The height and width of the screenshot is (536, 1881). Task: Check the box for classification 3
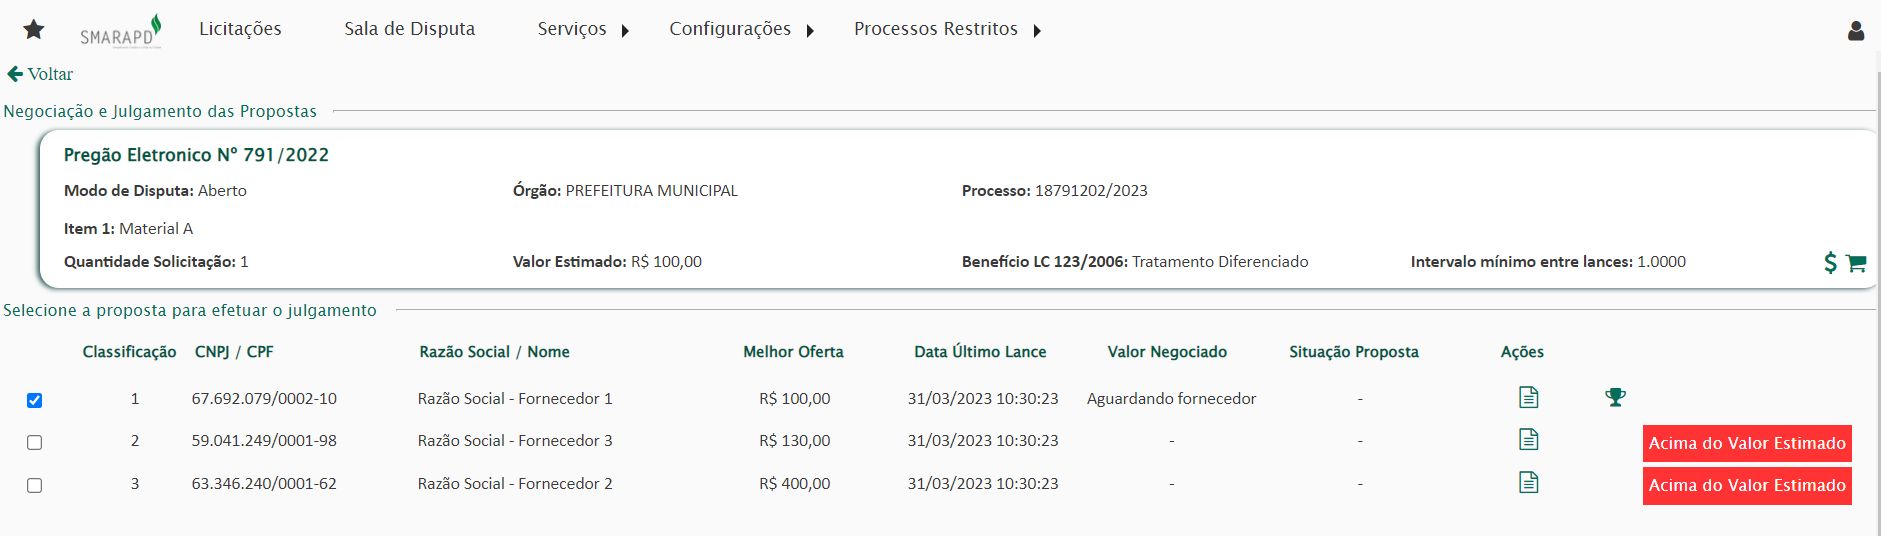35,485
